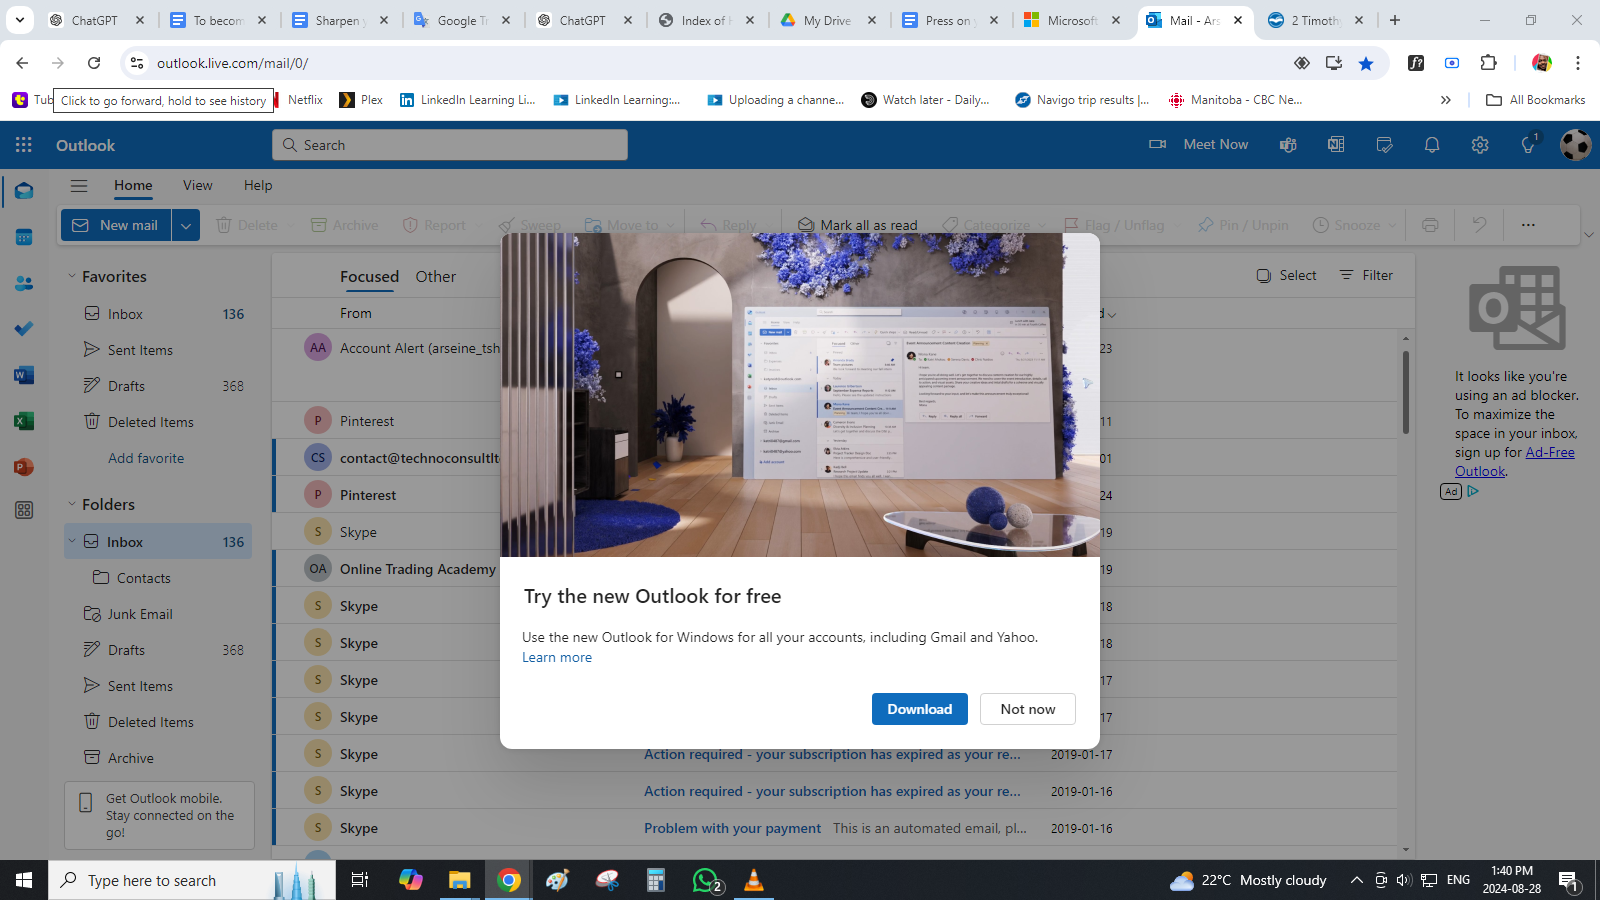
Task: Expand the New mail dropdown arrow
Action: [186, 225]
